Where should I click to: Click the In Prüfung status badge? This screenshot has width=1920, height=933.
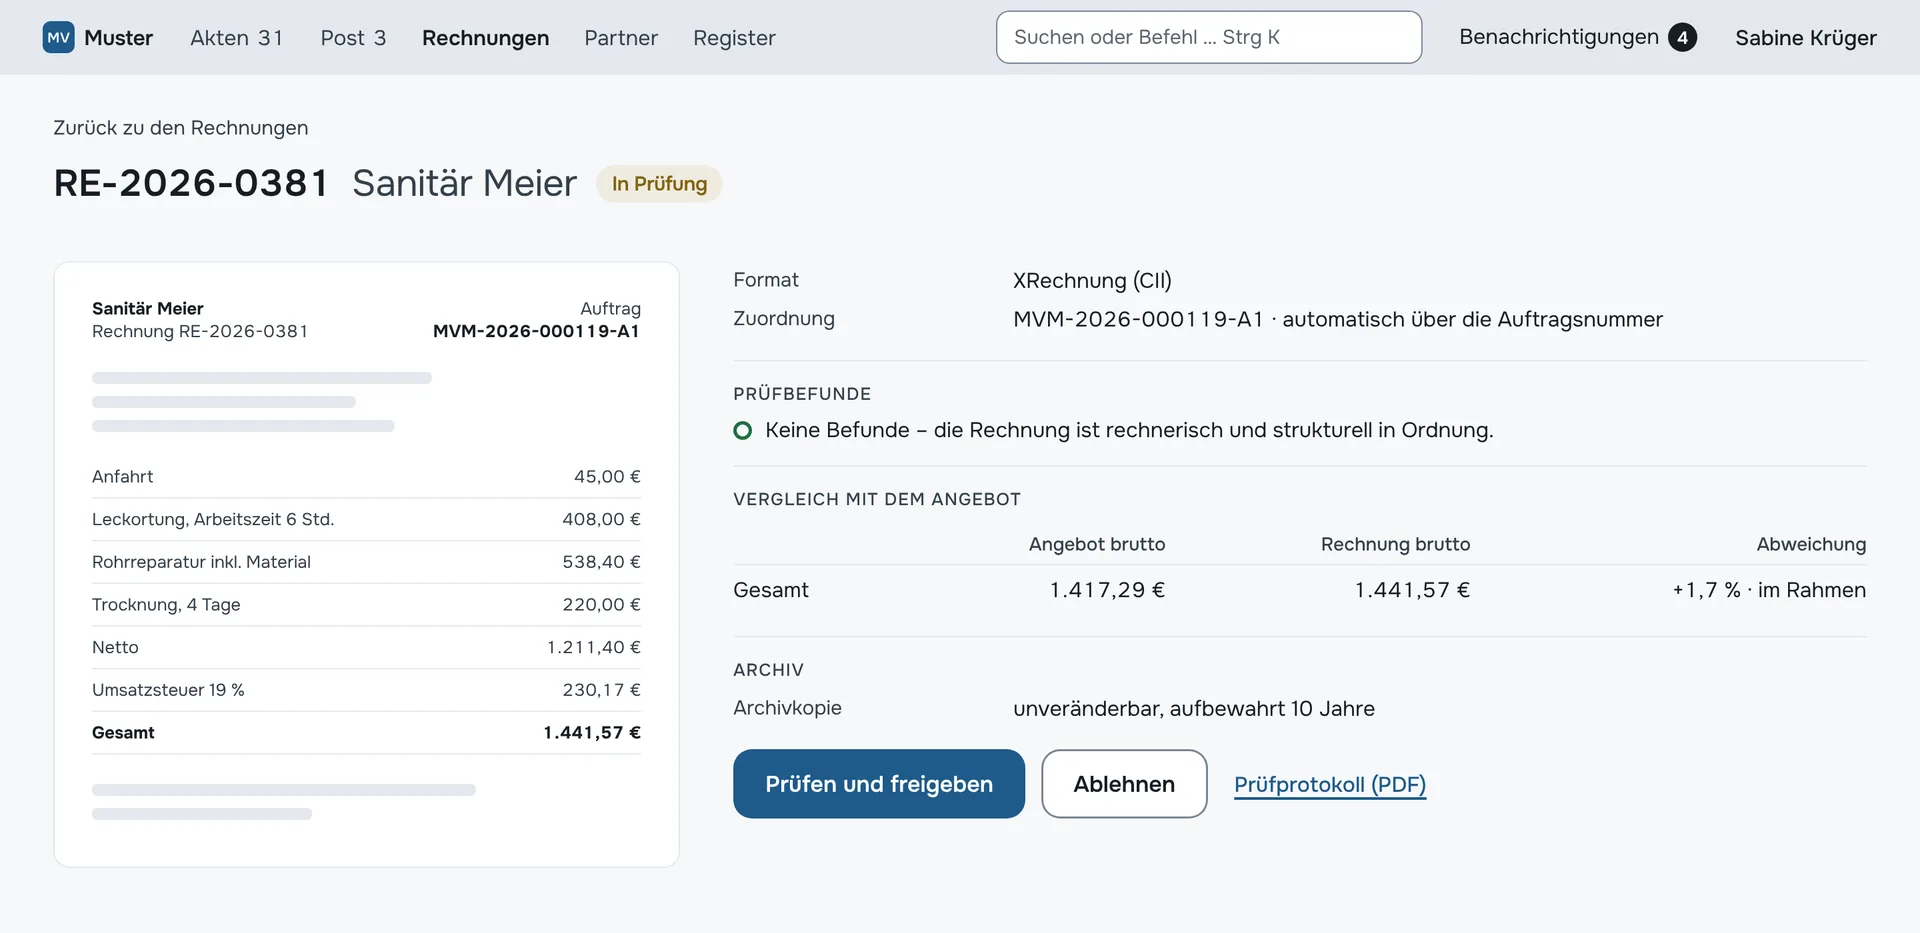click(659, 184)
